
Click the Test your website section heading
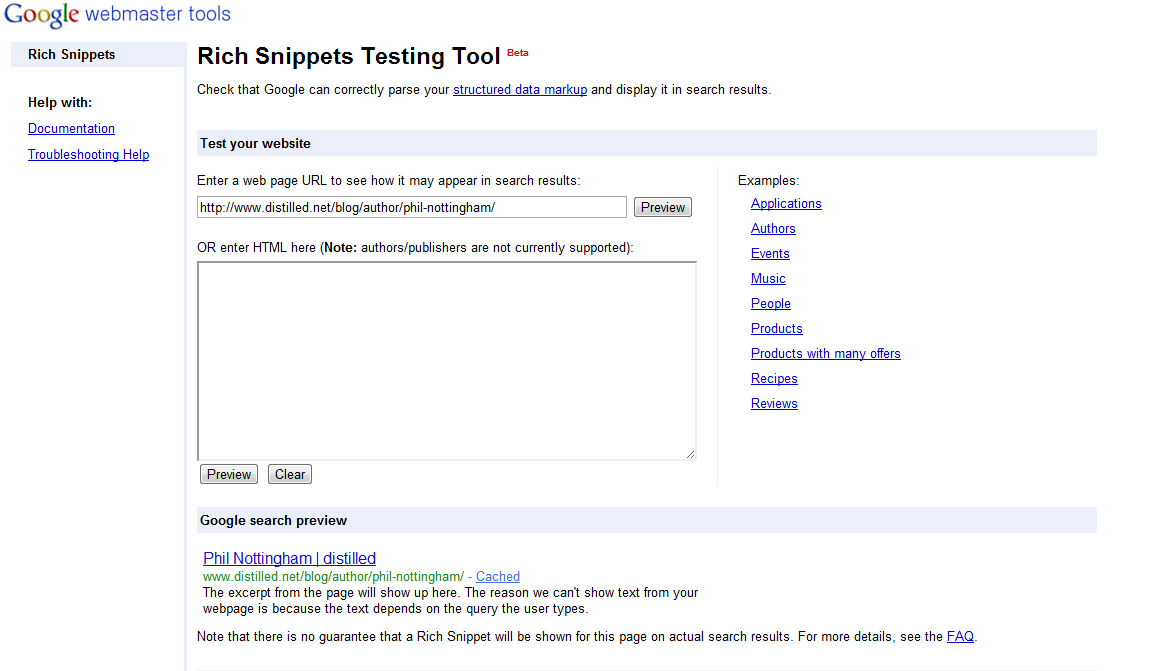(x=255, y=144)
